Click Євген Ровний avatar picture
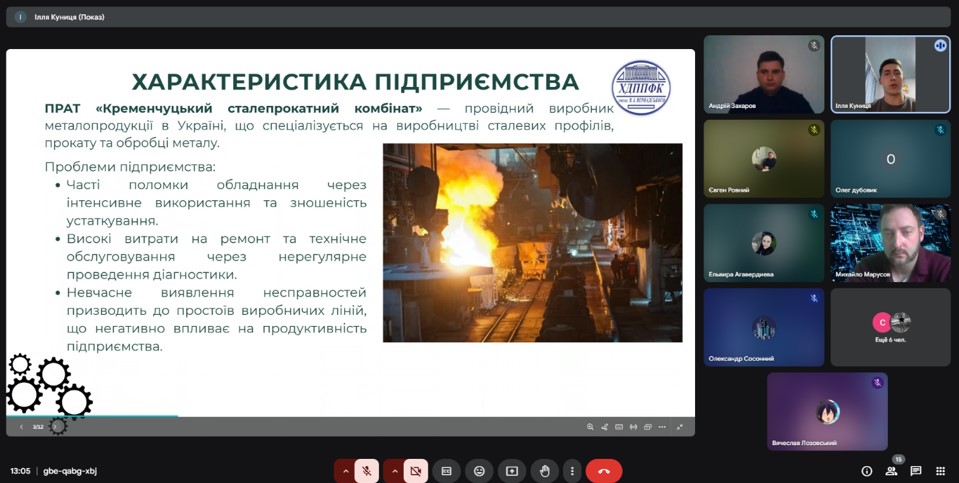Screen dimensions: 959x483 (764, 159)
